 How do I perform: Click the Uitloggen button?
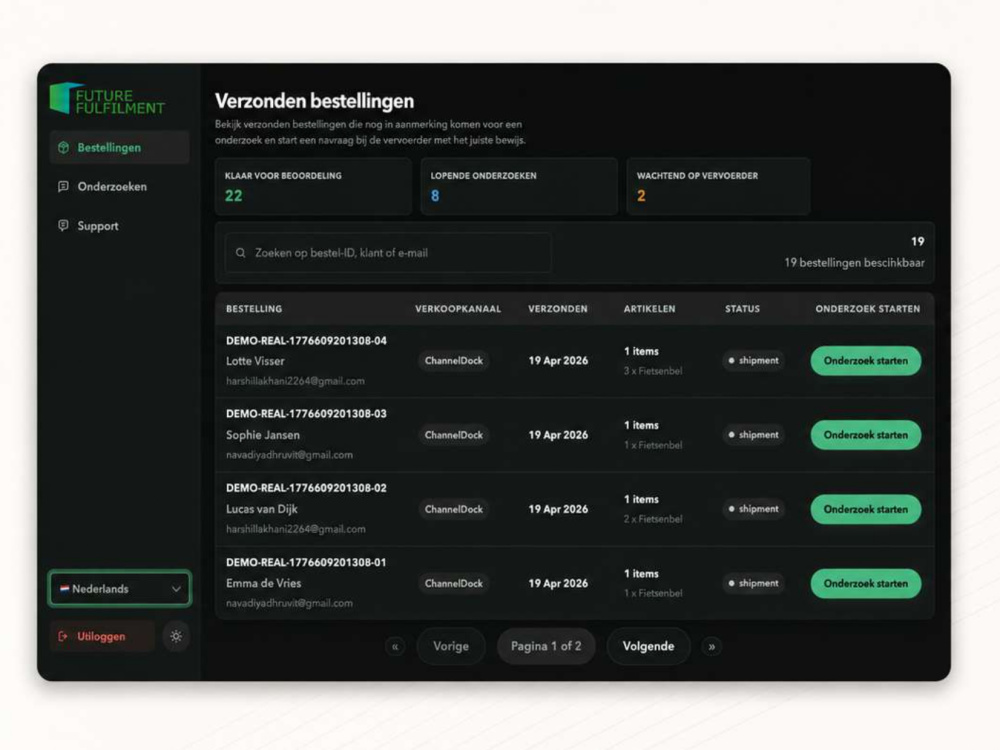coord(101,636)
